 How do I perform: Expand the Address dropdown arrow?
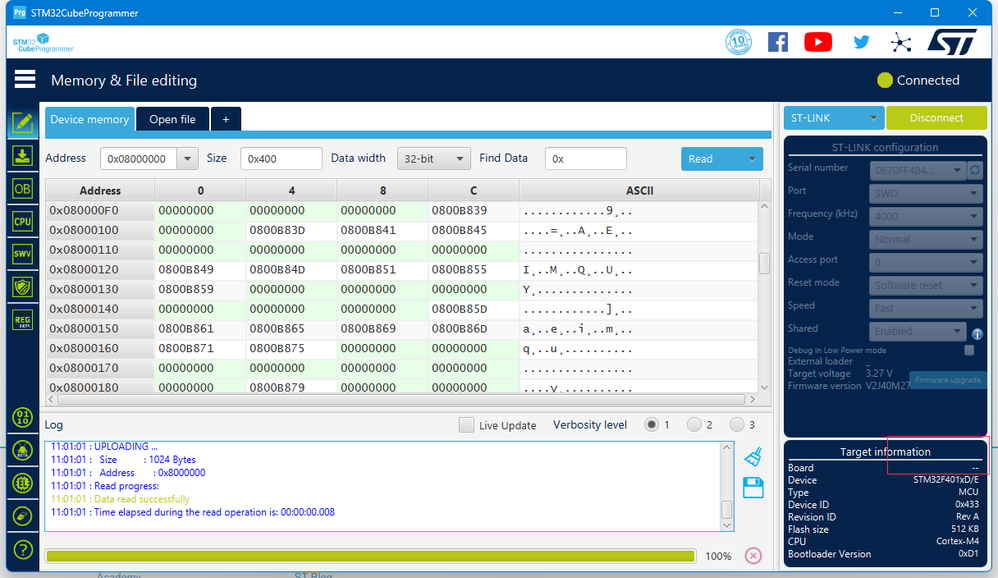[187, 159]
